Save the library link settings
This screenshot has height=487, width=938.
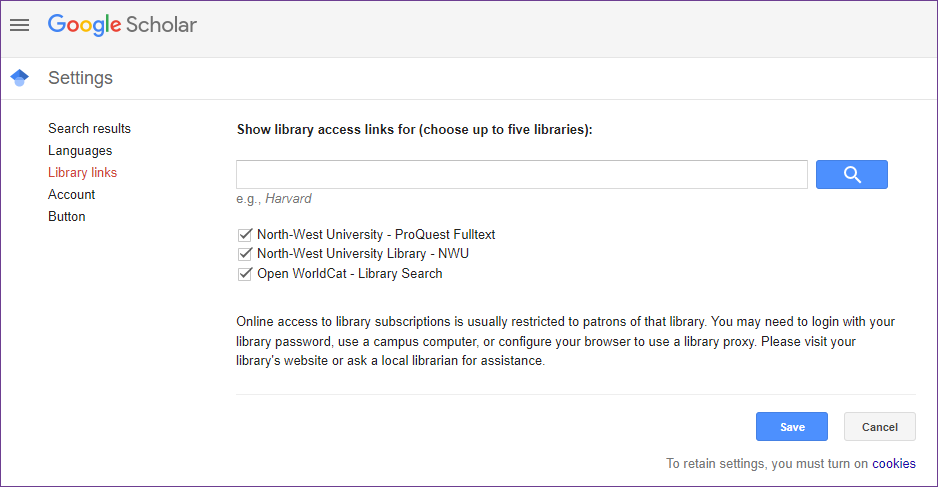[791, 427]
